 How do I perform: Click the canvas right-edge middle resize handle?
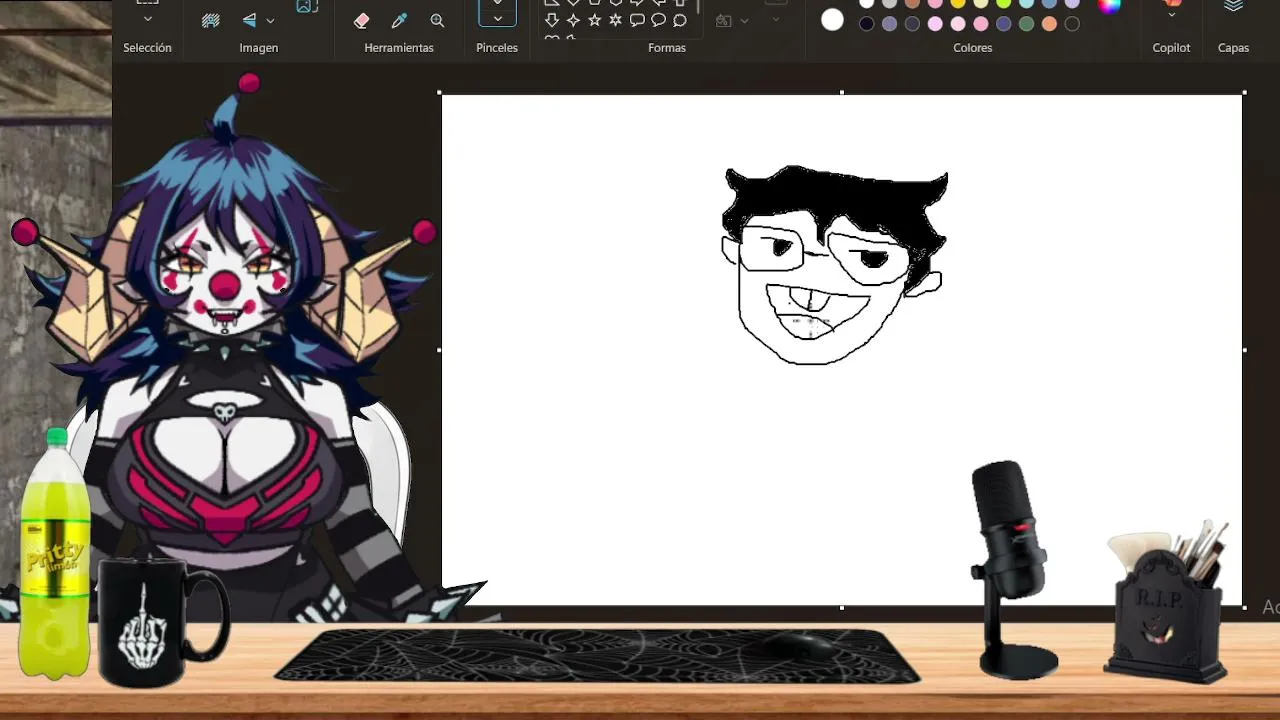coord(1244,350)
